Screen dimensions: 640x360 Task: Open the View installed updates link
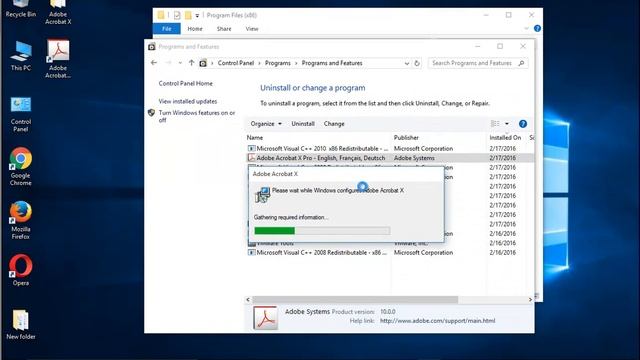click(x=188, y=101)
